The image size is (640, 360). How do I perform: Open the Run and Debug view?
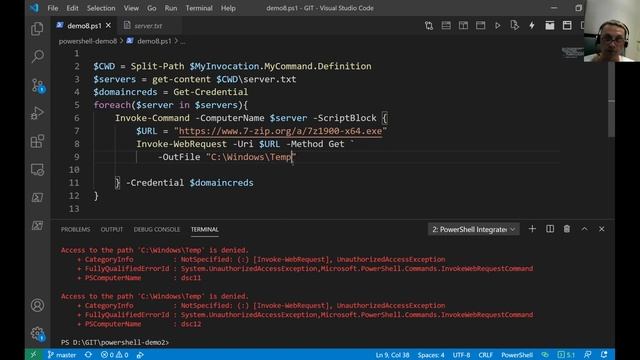click(x=37, y=113)
